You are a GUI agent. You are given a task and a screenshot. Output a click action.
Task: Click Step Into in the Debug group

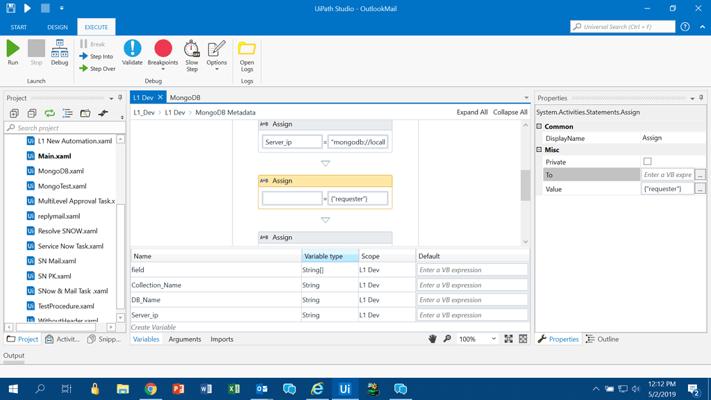(x=96, y=56)
